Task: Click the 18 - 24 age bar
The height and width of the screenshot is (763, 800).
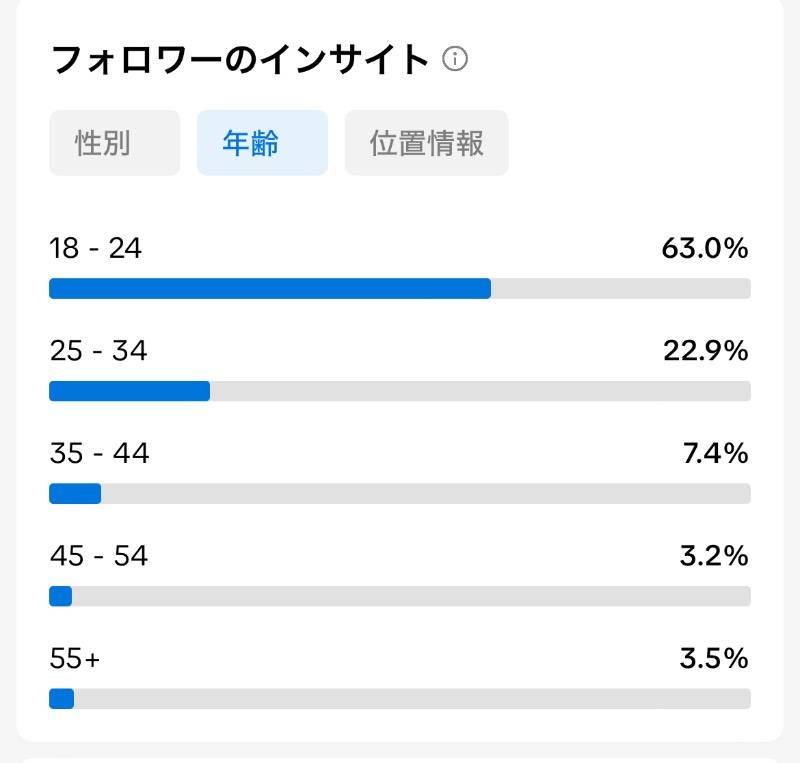Action: (400, 288)
